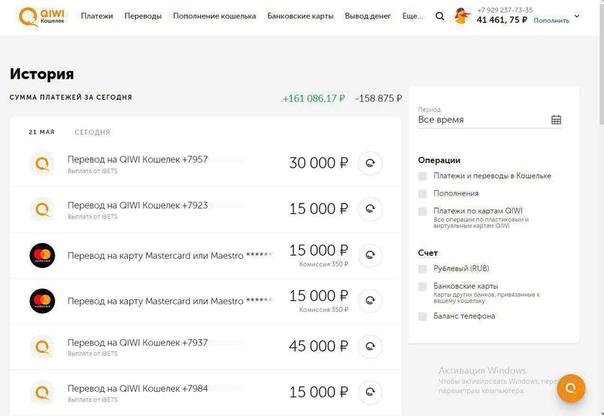This screenshot has height=416, width=604.
Task: Click Mastercard logo of second card transfer
Action: [x=42, y=301]
